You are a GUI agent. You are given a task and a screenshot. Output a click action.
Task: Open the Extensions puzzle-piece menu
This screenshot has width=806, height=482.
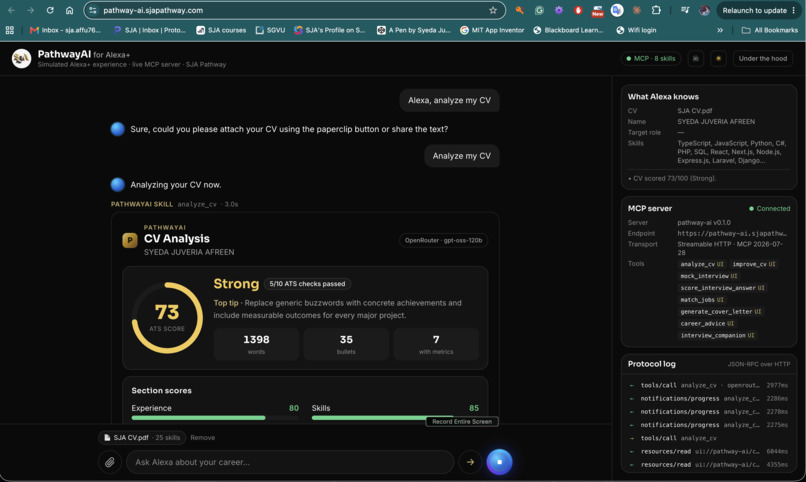pos(656,10)
